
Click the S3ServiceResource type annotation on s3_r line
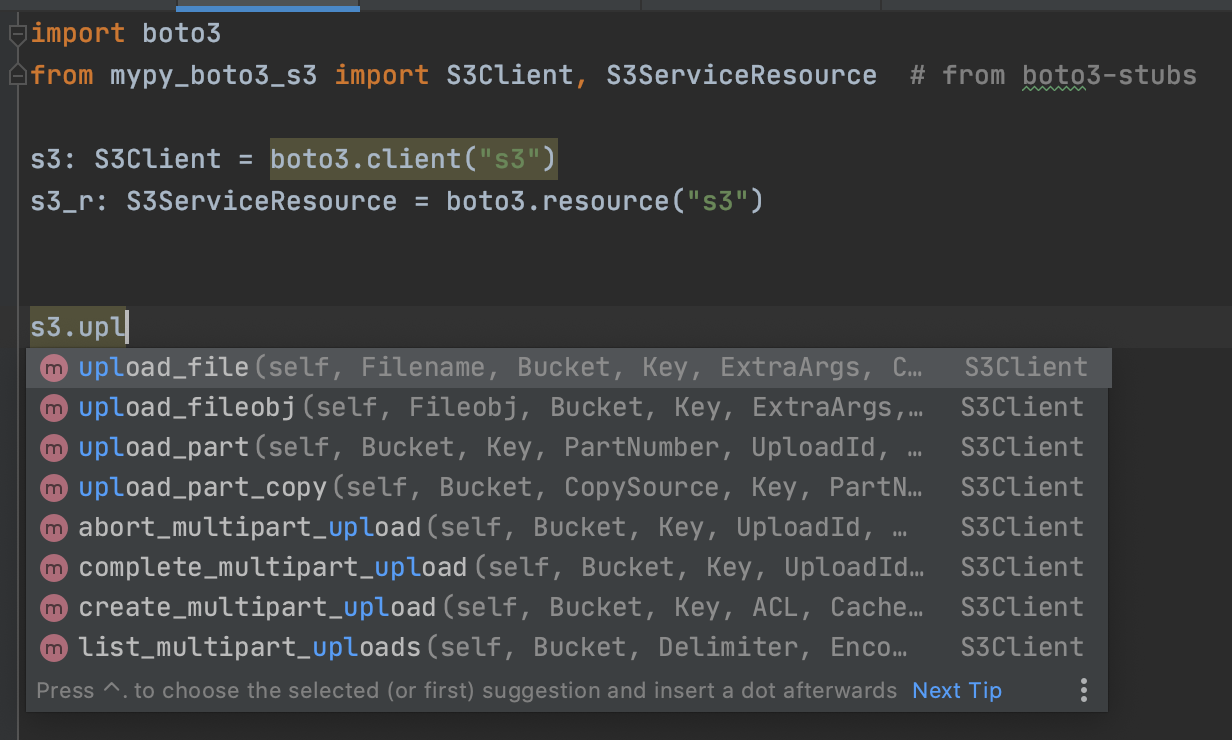point(262,201)
